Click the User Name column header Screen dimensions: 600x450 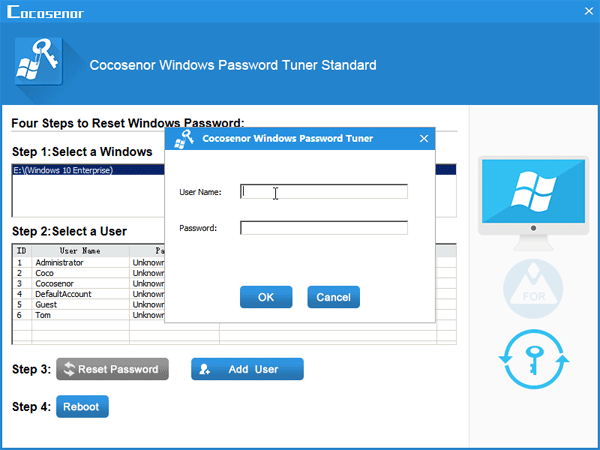pyautogui.click(x=80, y=251)
